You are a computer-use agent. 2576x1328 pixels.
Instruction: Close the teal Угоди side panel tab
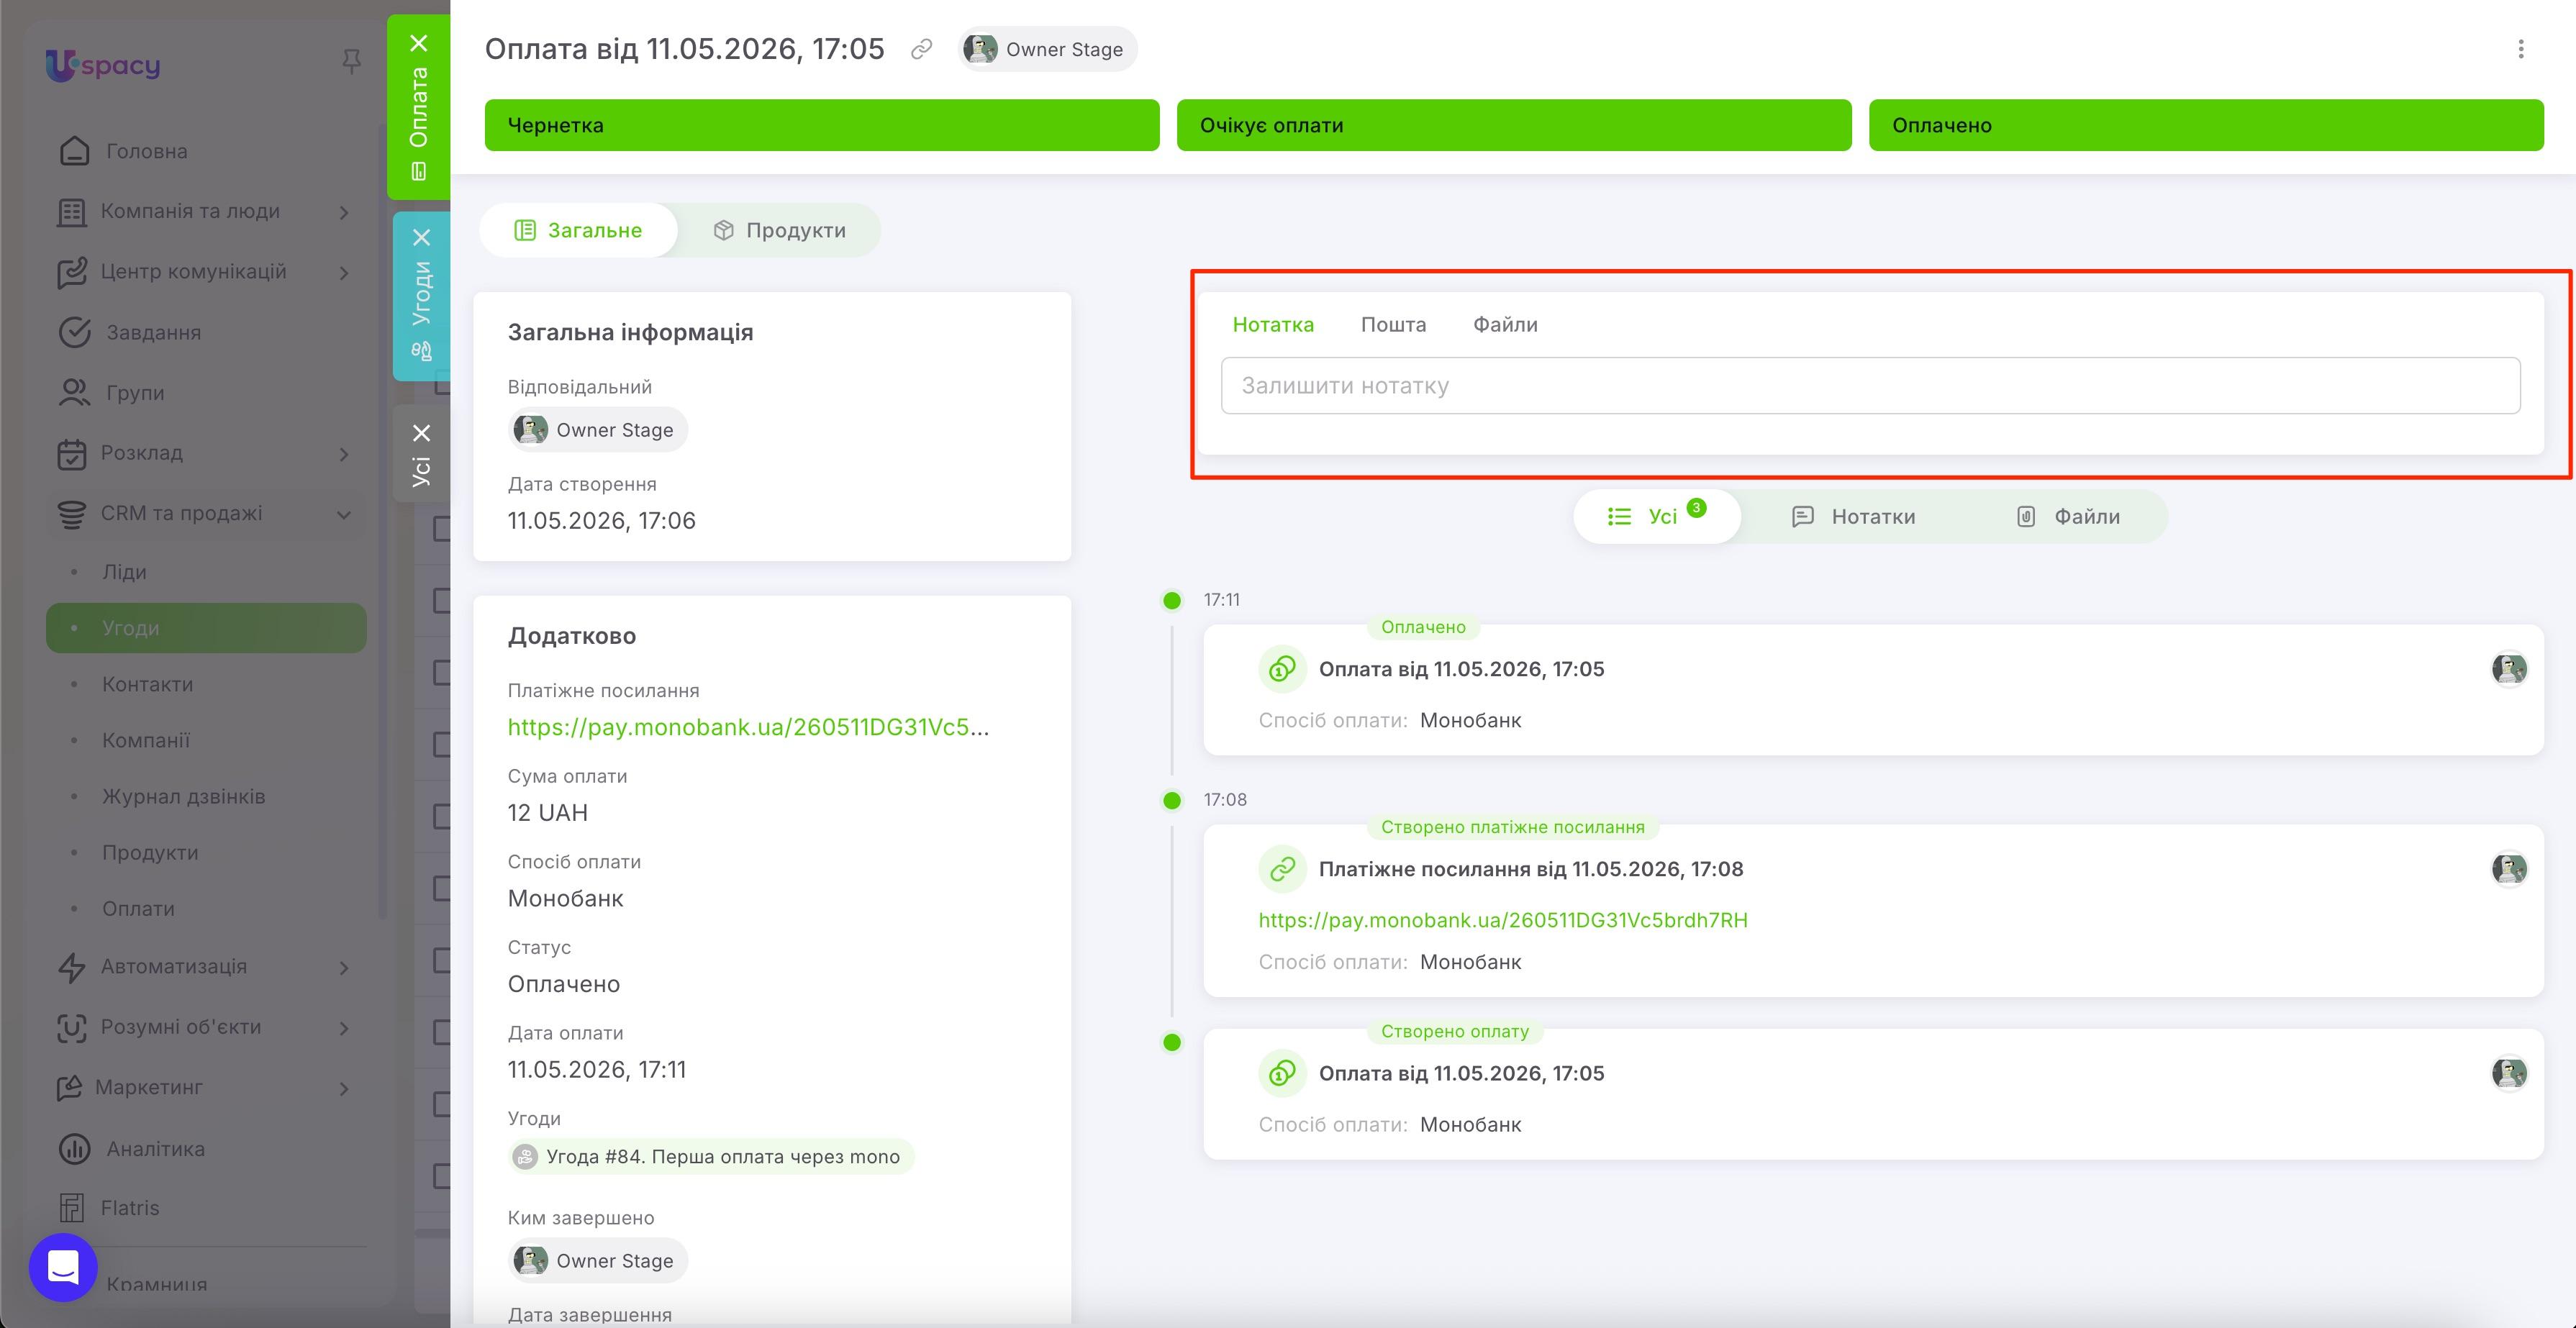422,237
